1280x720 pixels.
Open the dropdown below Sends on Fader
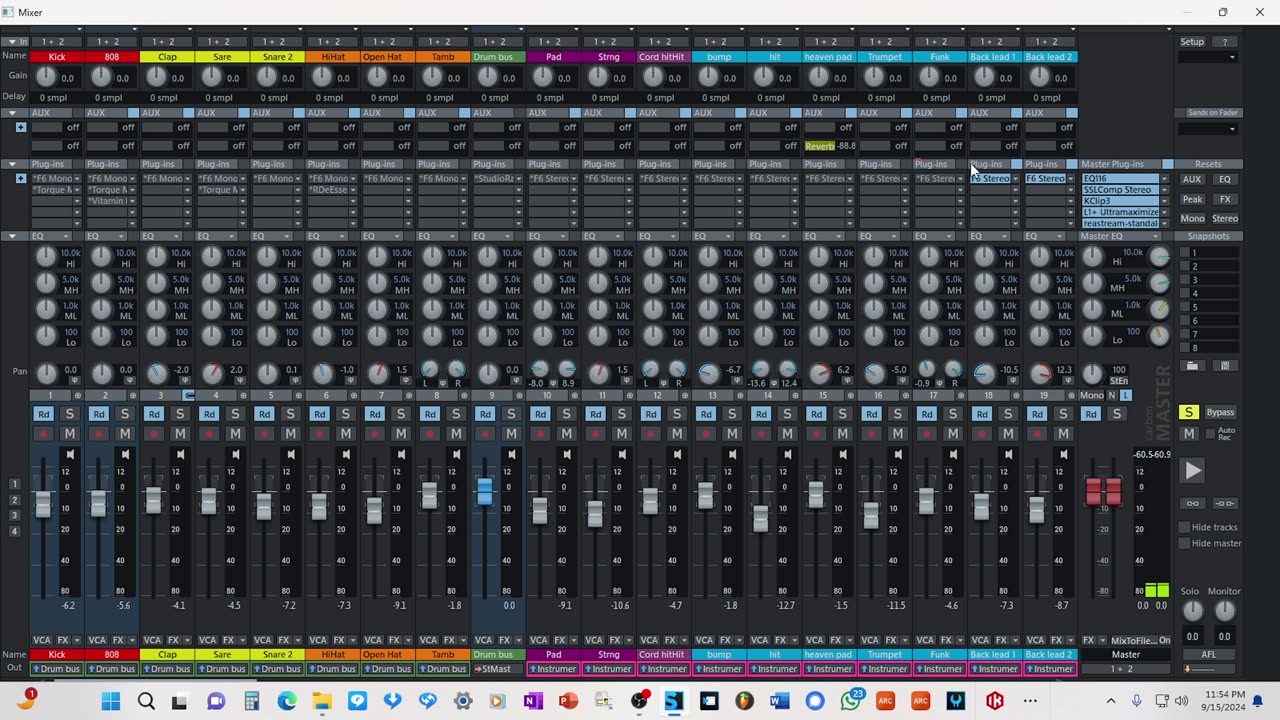click(x=1207, y=128)
